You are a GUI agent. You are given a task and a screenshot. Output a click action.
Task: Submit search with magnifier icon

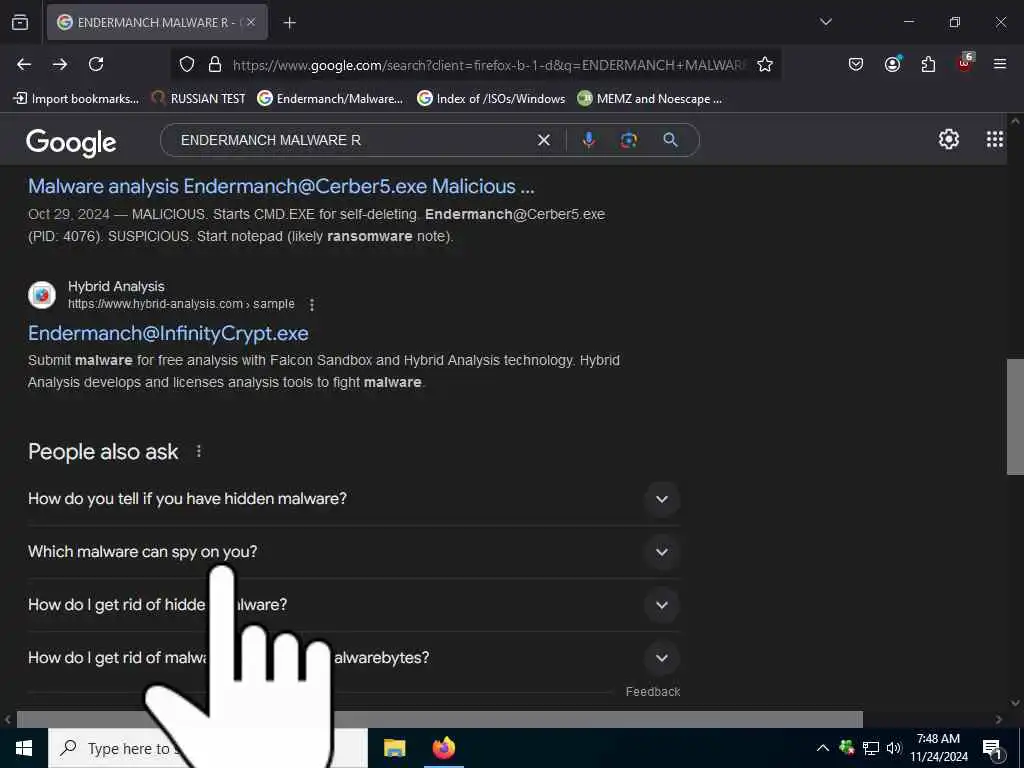671,139
